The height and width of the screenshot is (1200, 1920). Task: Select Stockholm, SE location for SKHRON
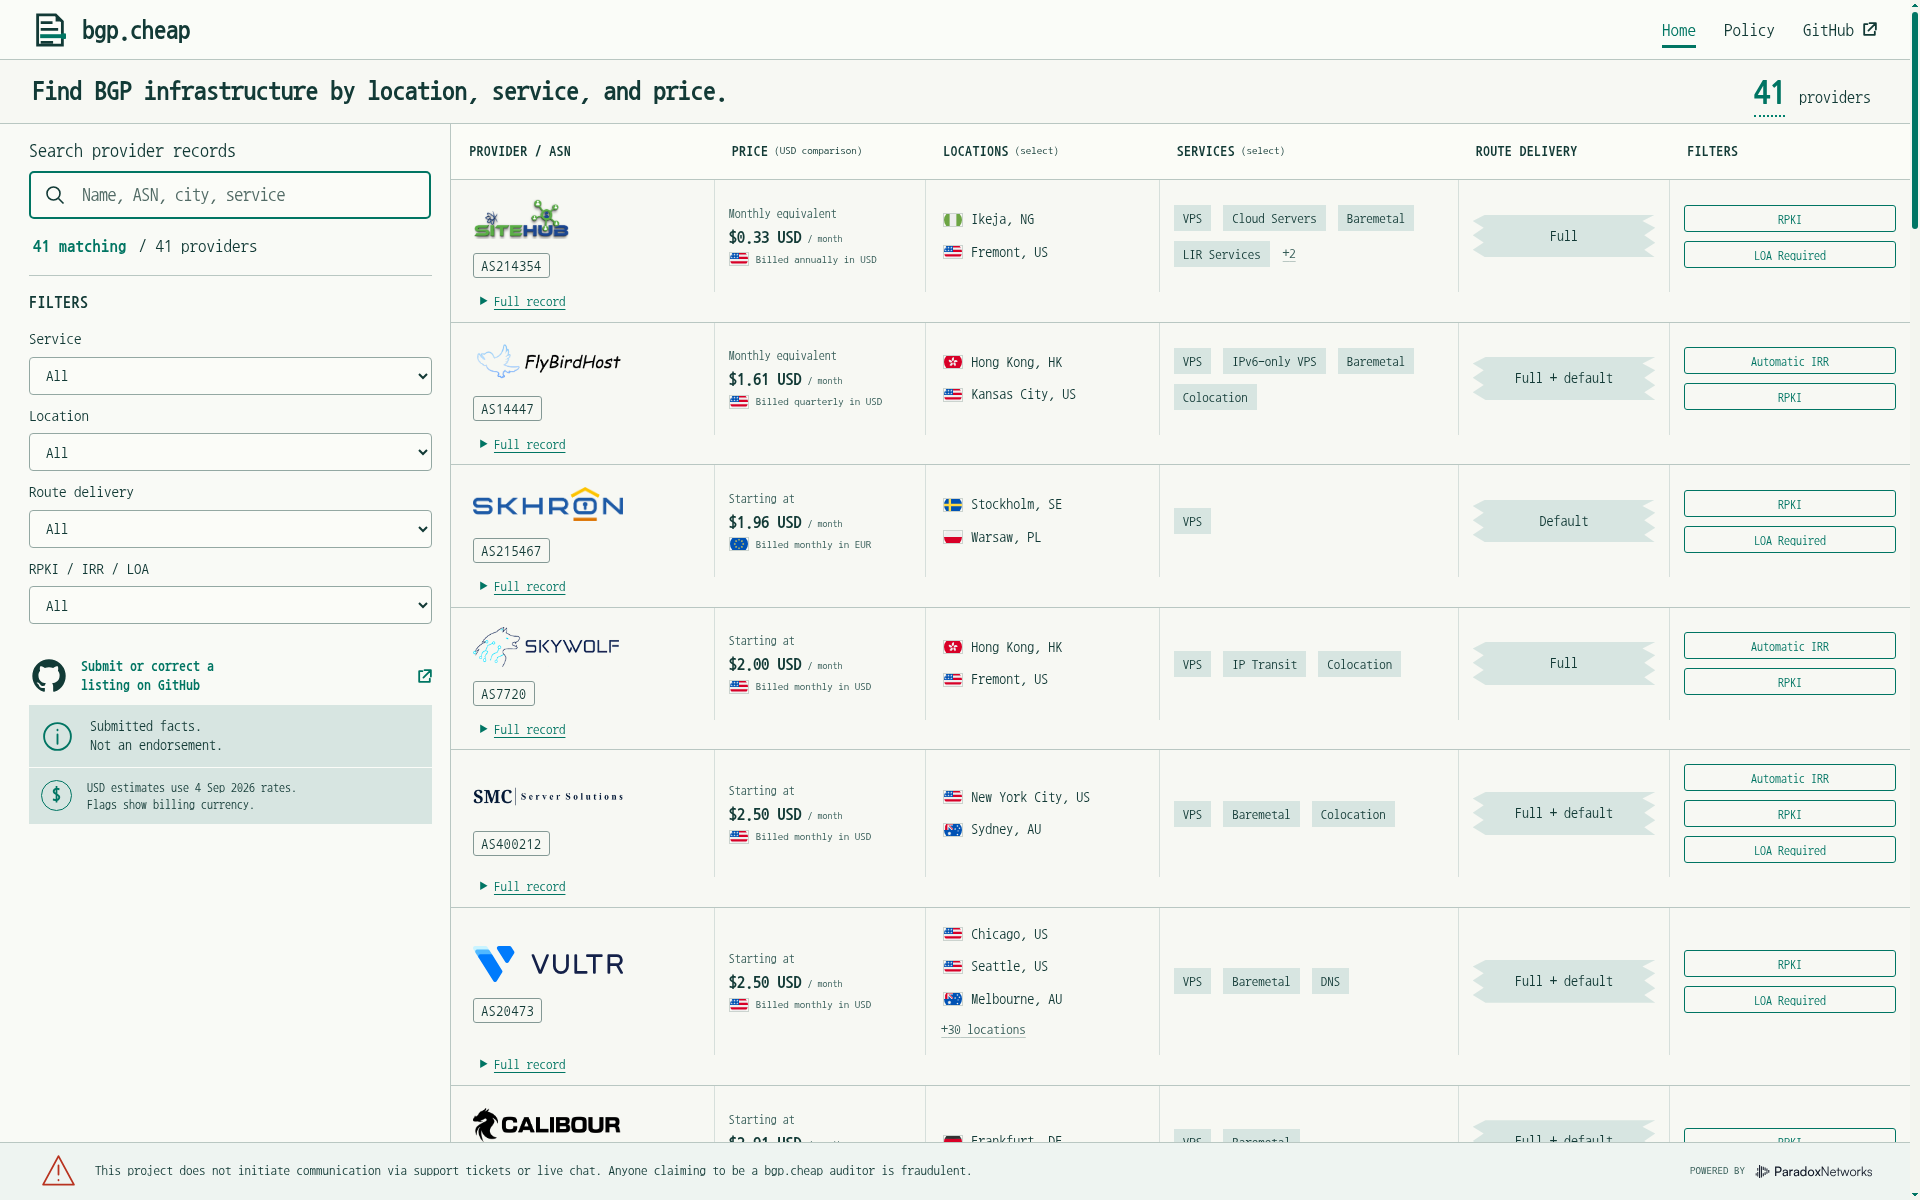[x=1003, y=505]
